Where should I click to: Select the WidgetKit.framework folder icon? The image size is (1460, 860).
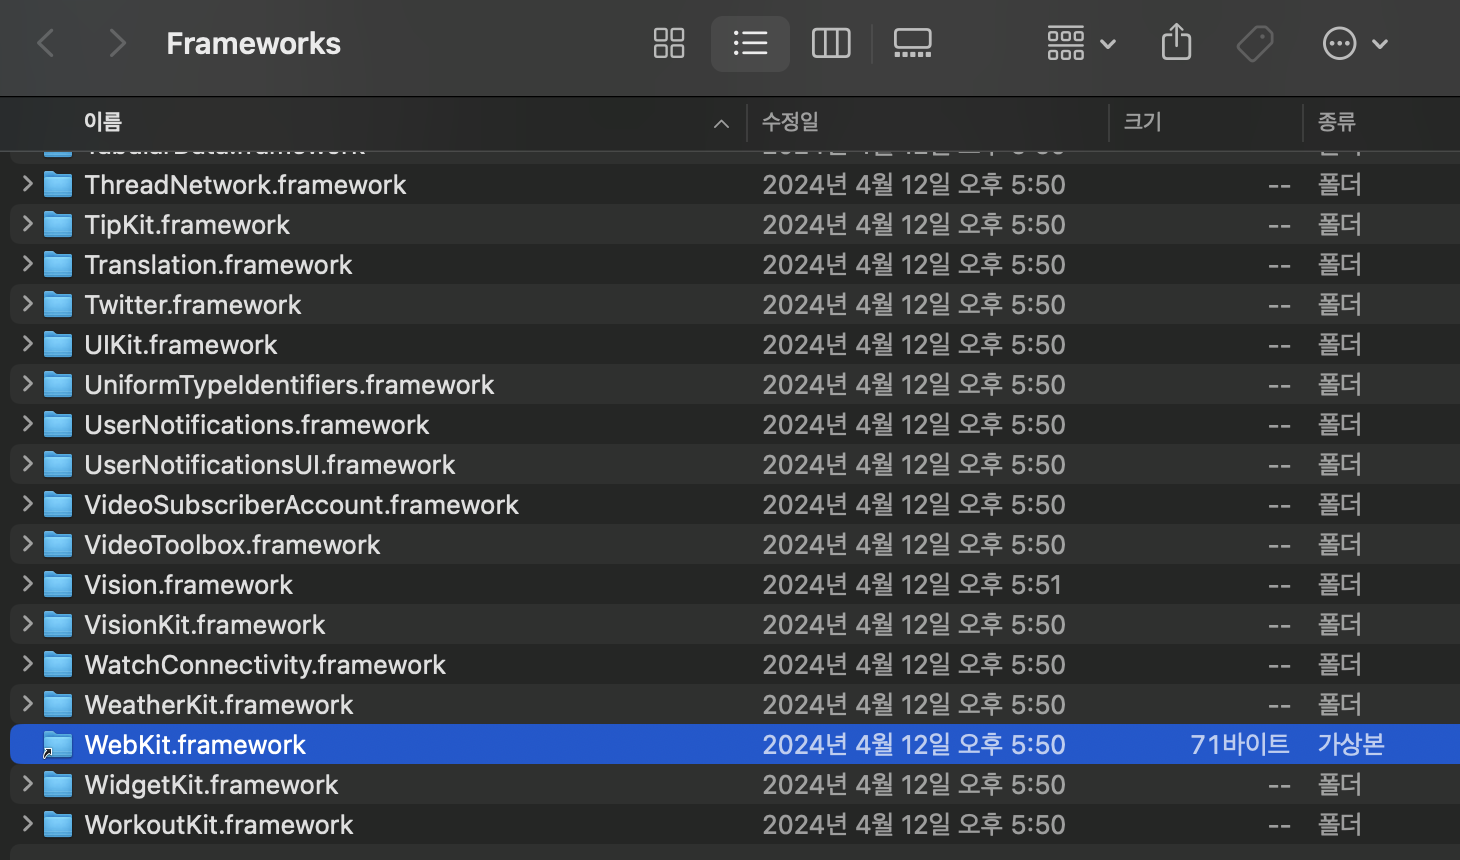coord(58,785)
